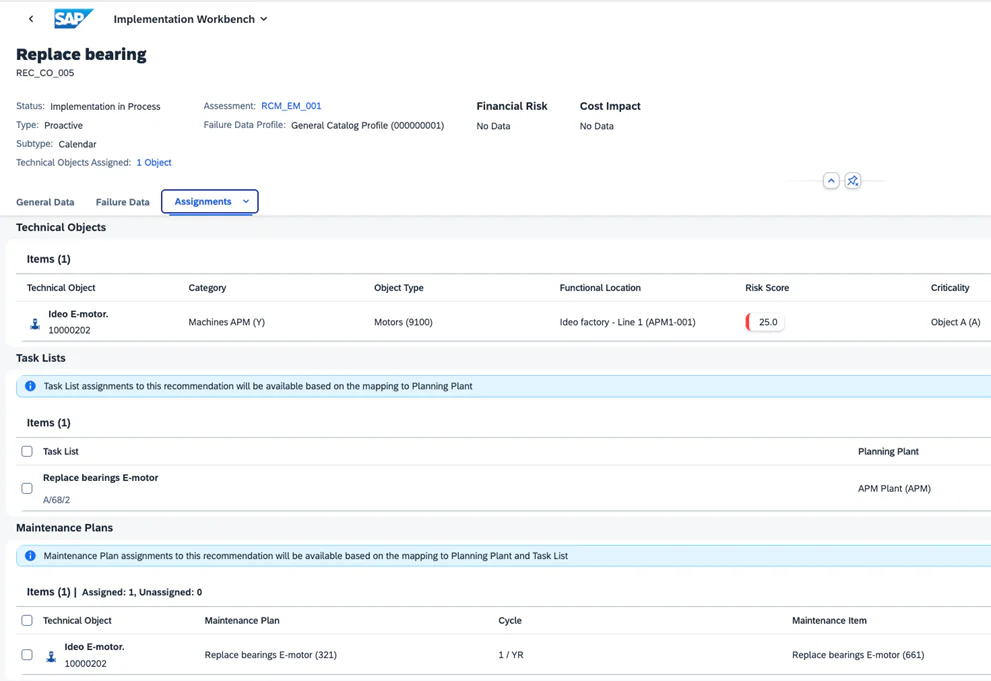Select Replace bearings E-motor (661) maintenance item
This screenshot has height=681, width=991.
click(x=858, y=655)
